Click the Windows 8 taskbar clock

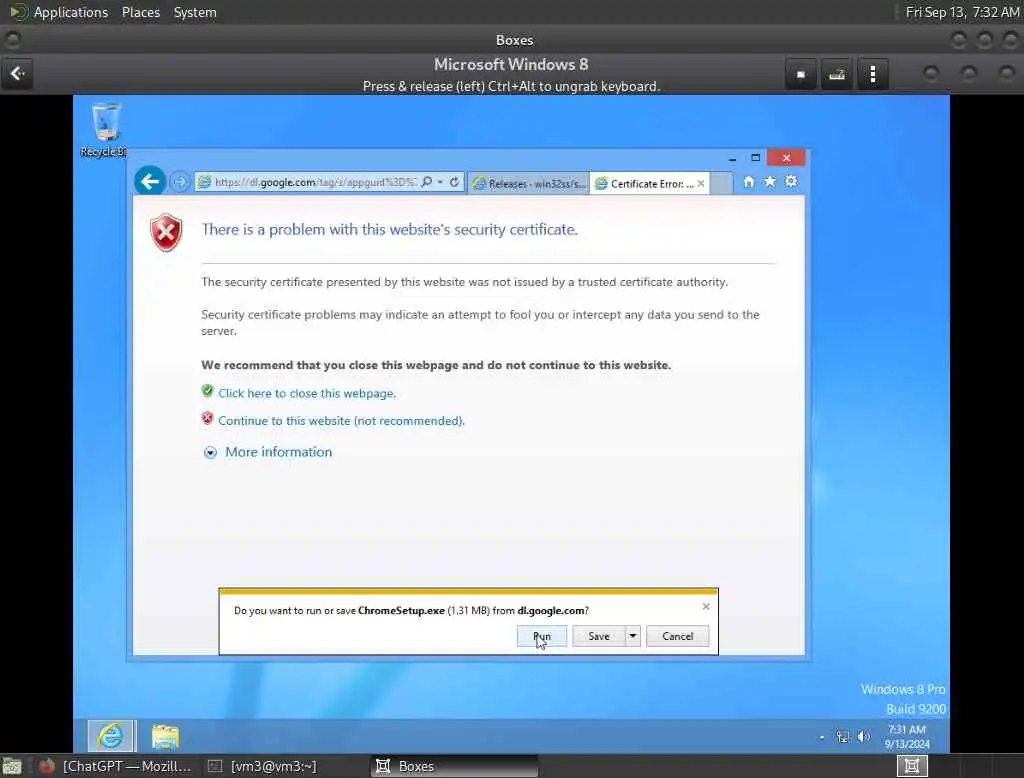coord(906,736)
